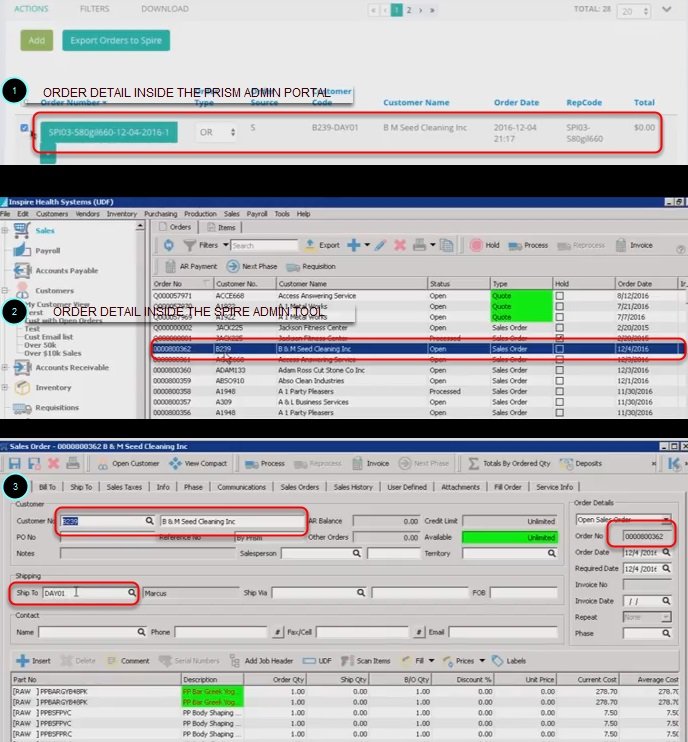This screenshot has height=742, width=688.
Task: Click the Filters funnel icon
Action: [x=190, y=245]
